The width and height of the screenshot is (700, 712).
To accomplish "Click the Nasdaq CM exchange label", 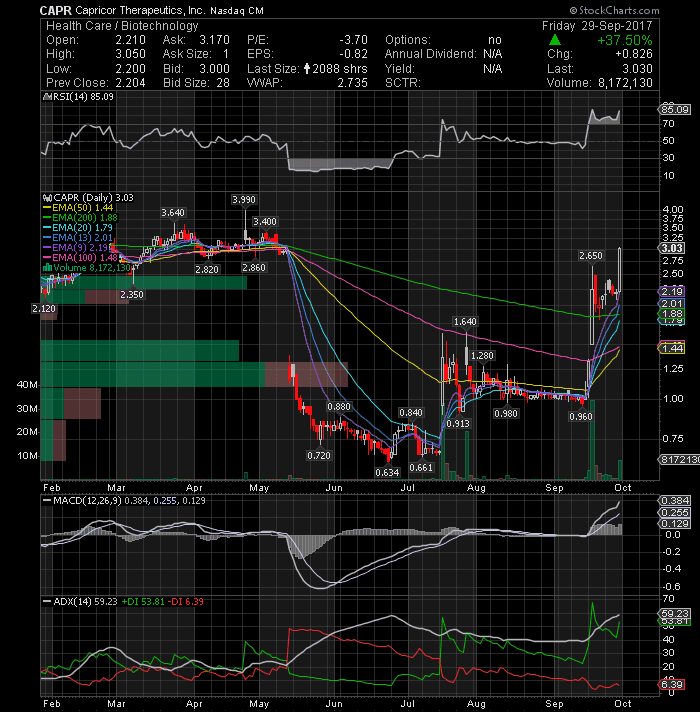I will coord(237,10).
